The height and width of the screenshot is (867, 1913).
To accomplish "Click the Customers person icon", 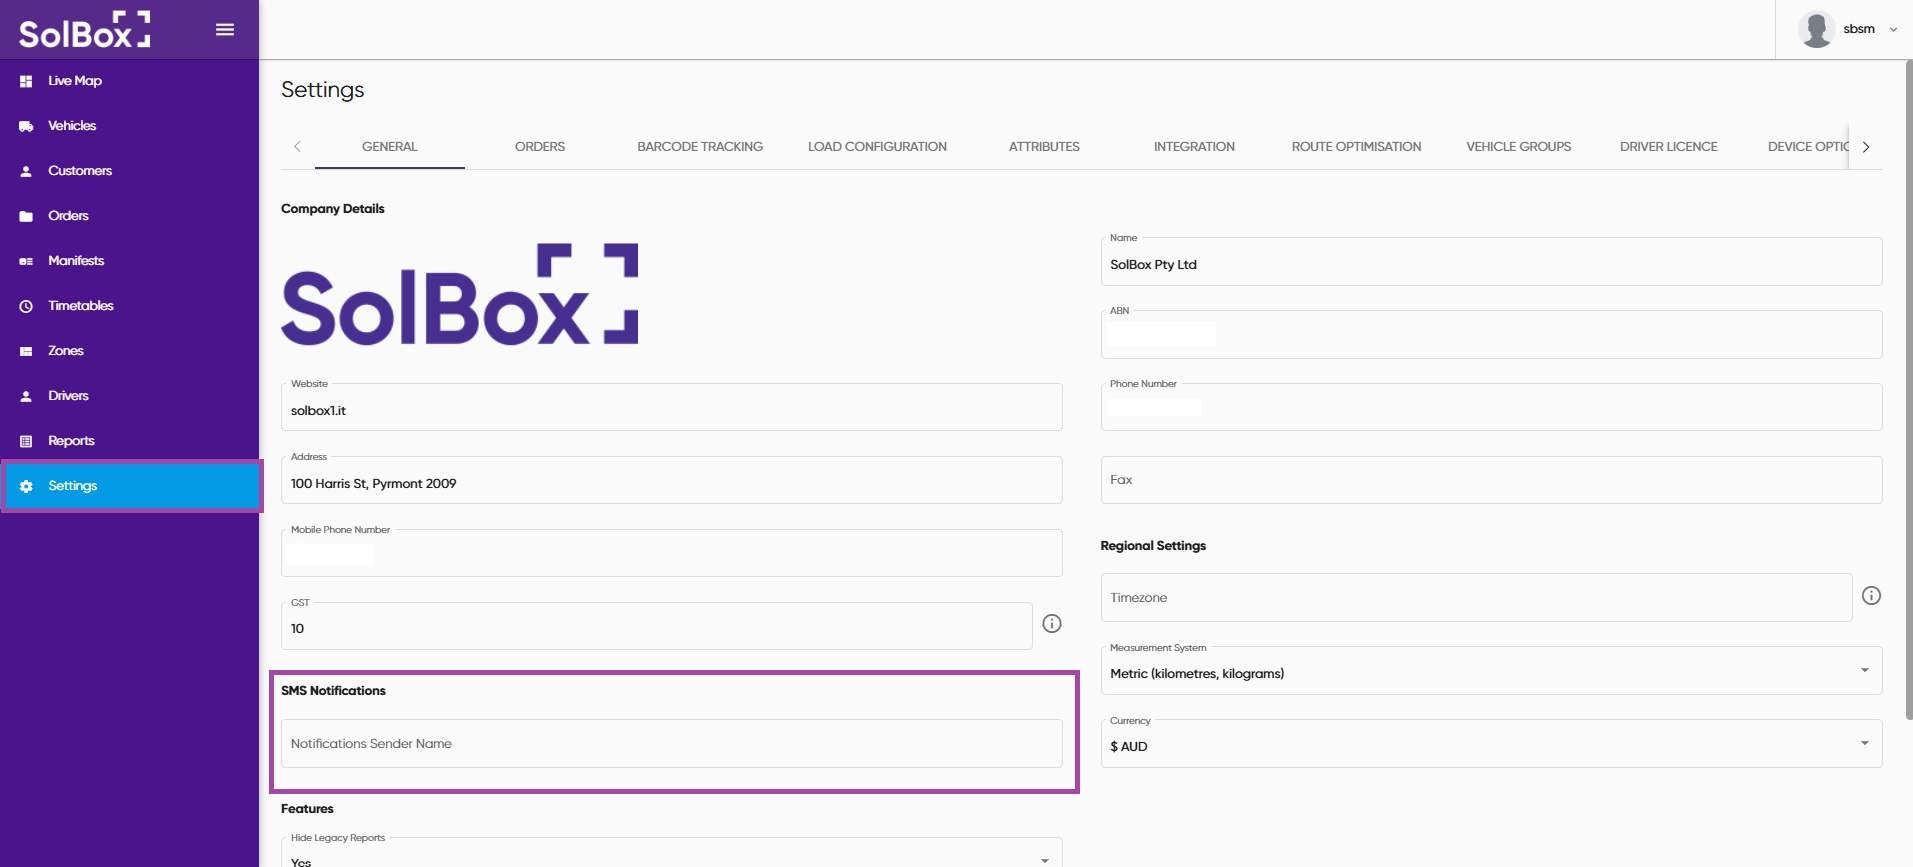I will click(x=26, y=171).
